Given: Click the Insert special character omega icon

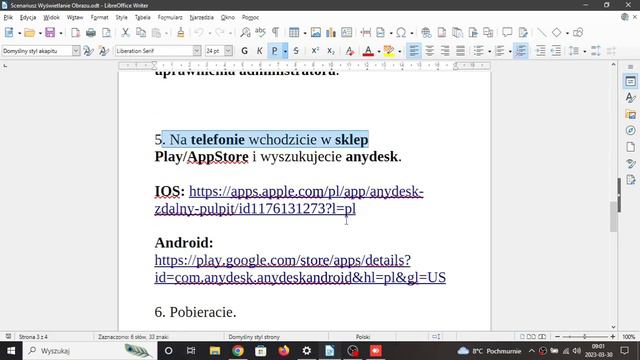Looking at the screenshot, I should coord(401,33).
